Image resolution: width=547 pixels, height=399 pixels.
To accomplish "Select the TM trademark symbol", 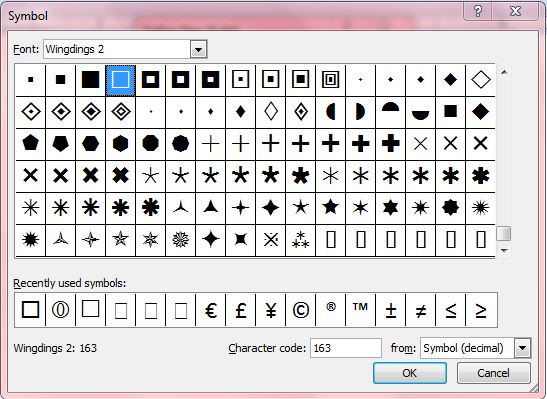I will [x=360, y=310].
